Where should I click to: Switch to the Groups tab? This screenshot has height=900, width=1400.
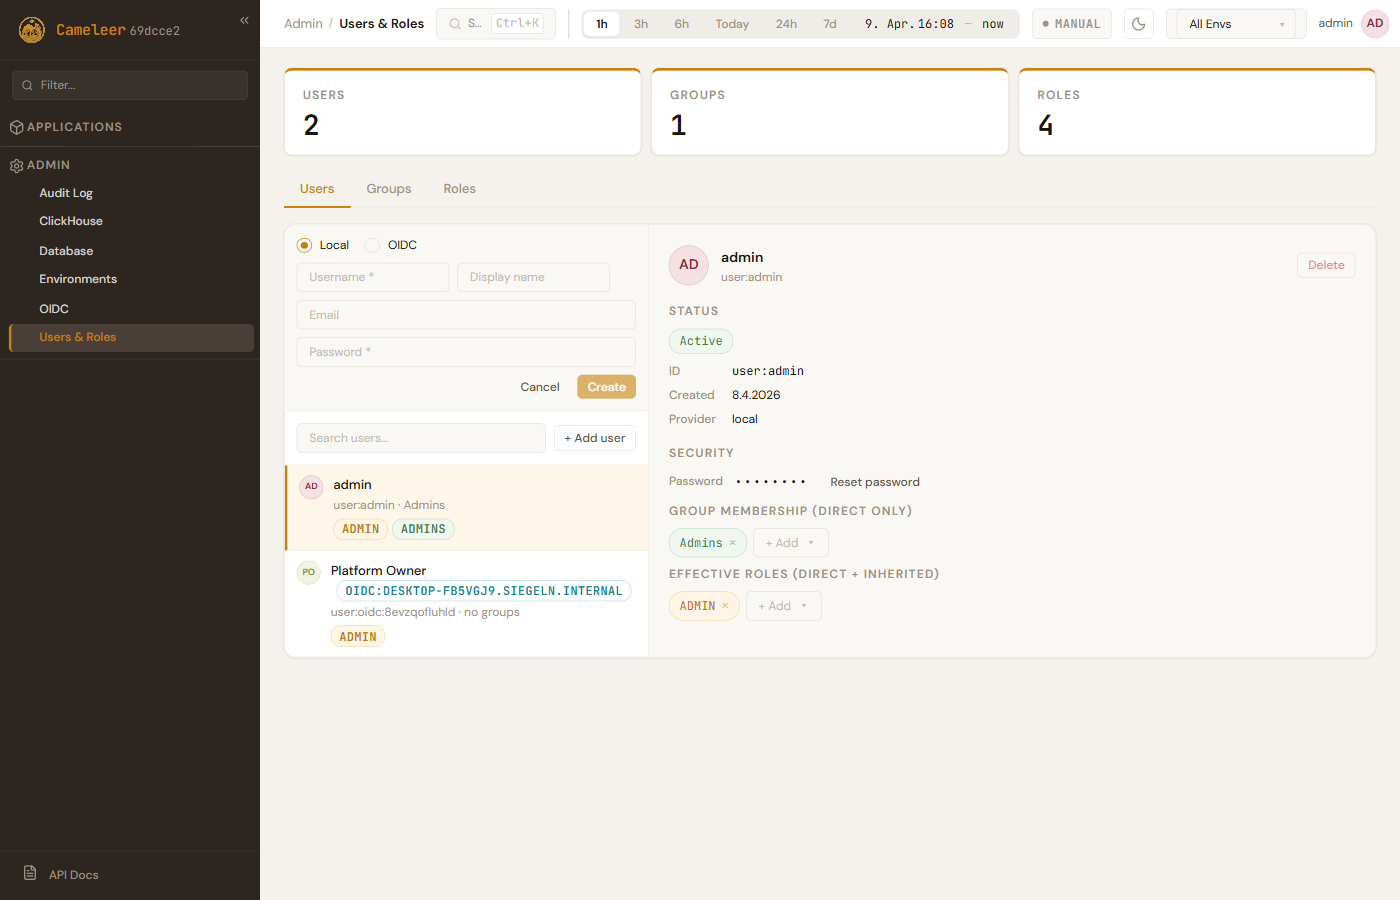click(x=388, y=189)
